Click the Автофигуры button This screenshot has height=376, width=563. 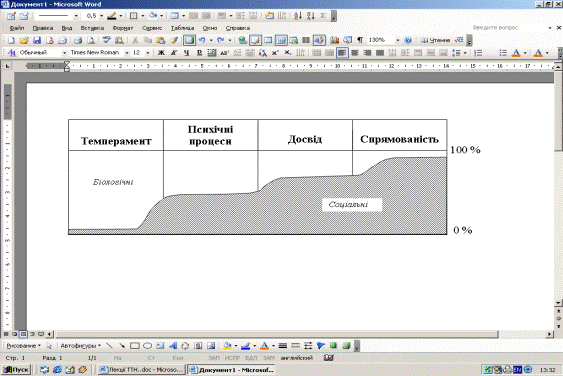click(x=80, y=346)
